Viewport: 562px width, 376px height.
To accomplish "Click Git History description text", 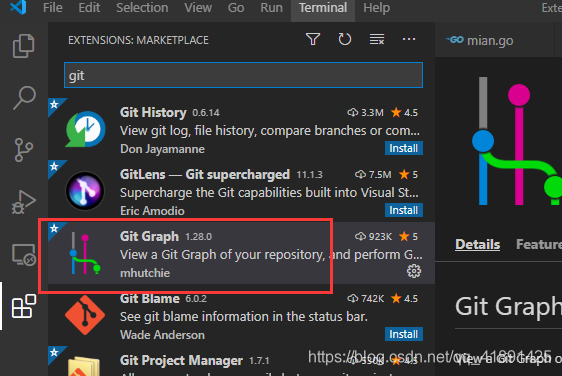I will tap(270, 131).
